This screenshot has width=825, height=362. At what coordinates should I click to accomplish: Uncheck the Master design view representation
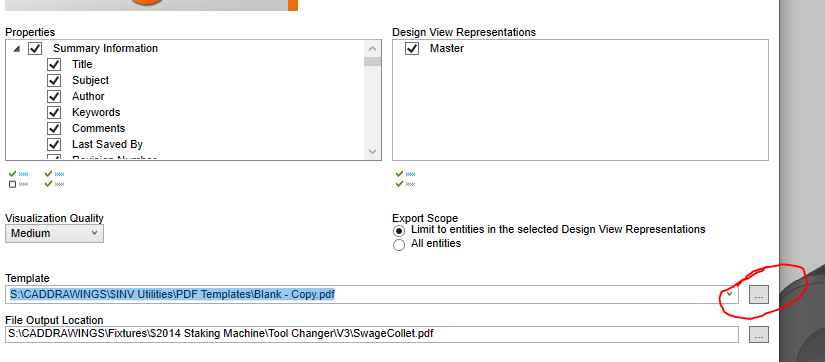click(412, 48)
